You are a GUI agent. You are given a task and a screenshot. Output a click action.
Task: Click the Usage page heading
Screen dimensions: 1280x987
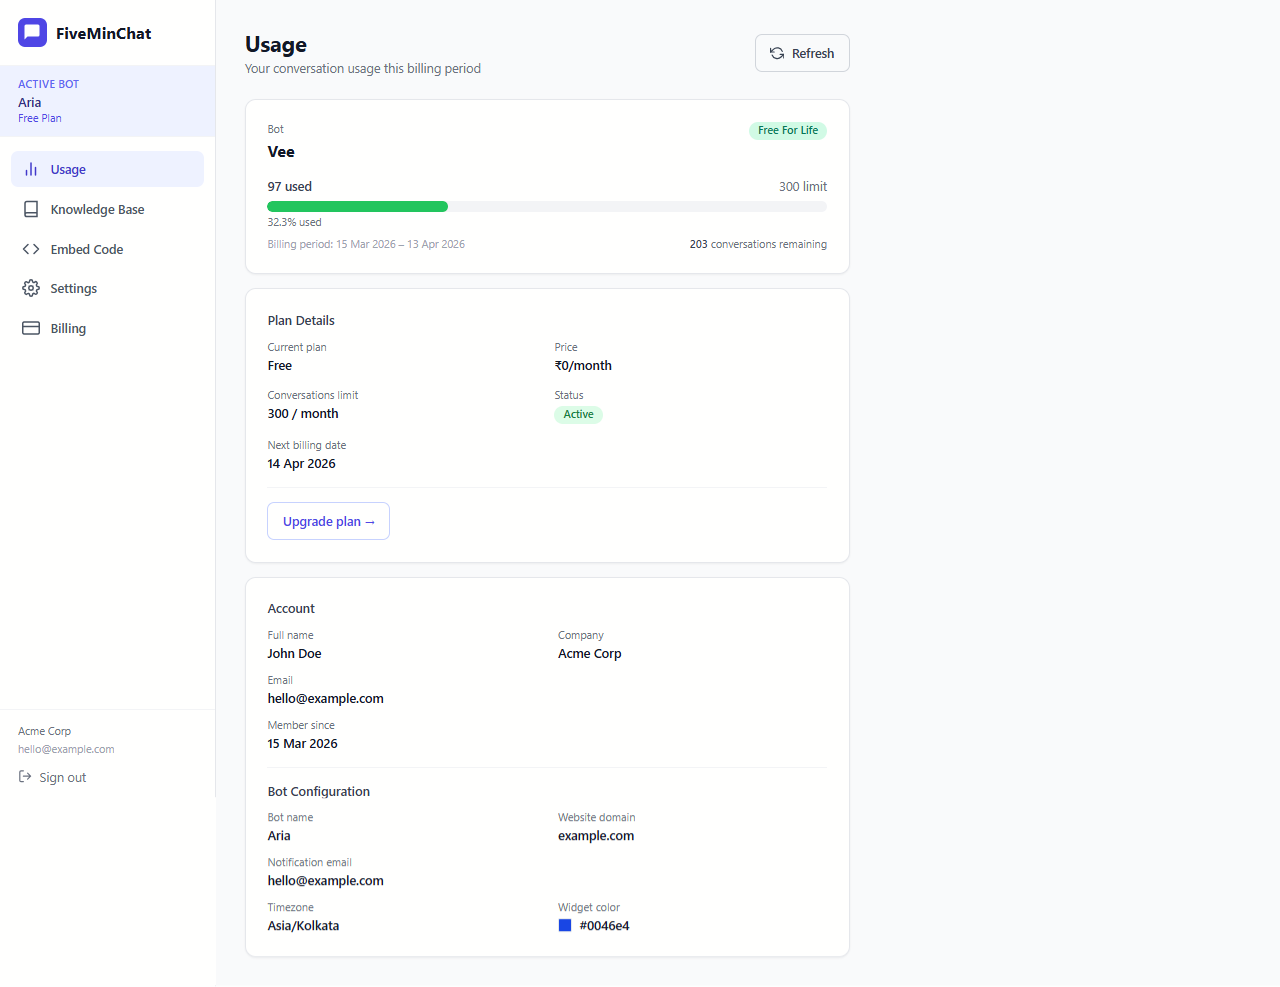pyautogui.click(x=276, y=44)
